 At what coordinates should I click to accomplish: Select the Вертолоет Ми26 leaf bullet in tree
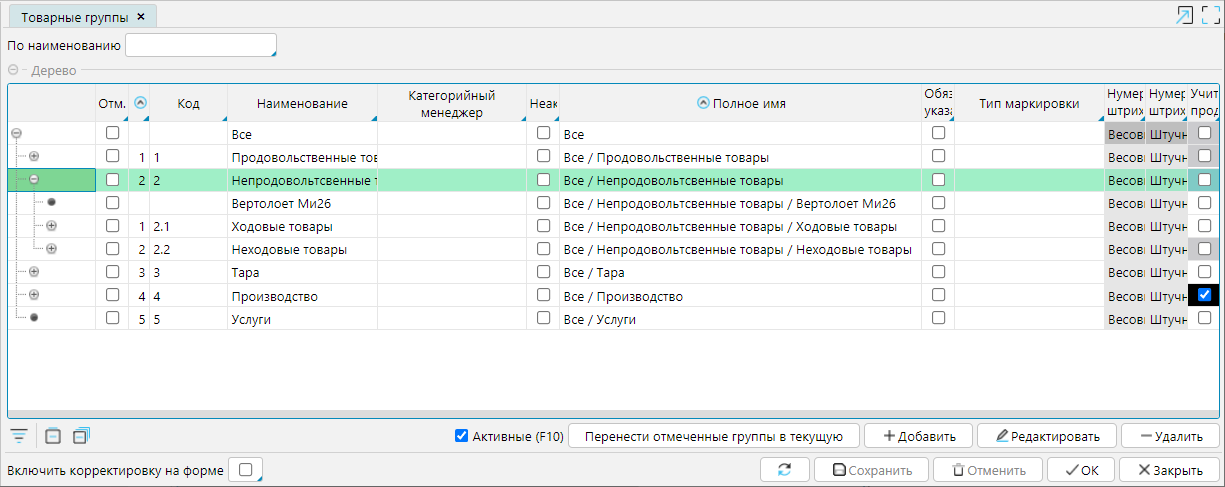coord(51,203)
